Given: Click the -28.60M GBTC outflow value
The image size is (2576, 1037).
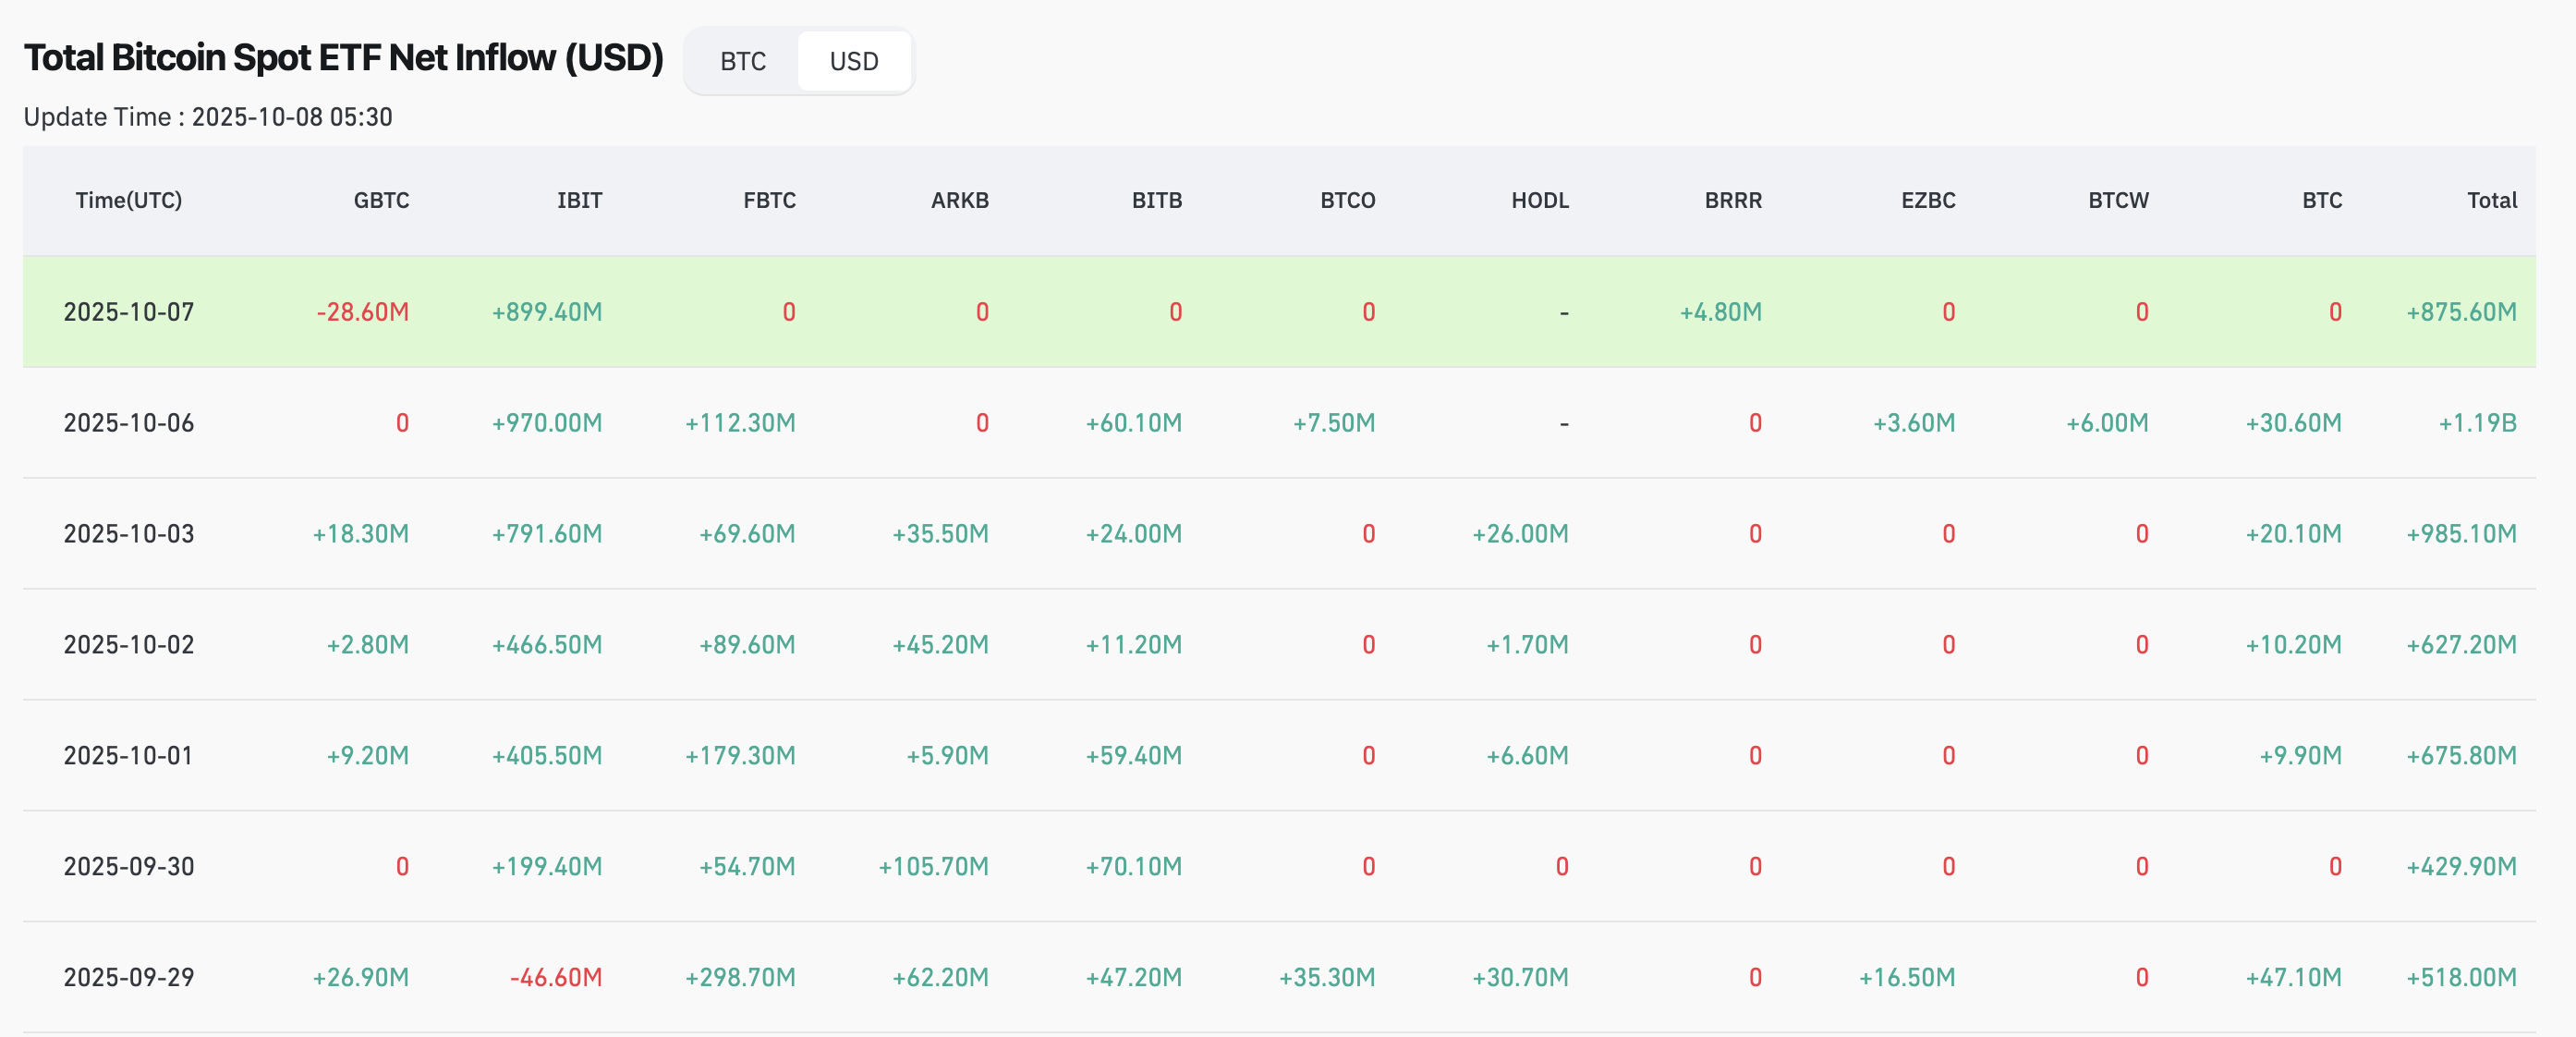Looking at the screenshot, I should click(x=363, y=312).
